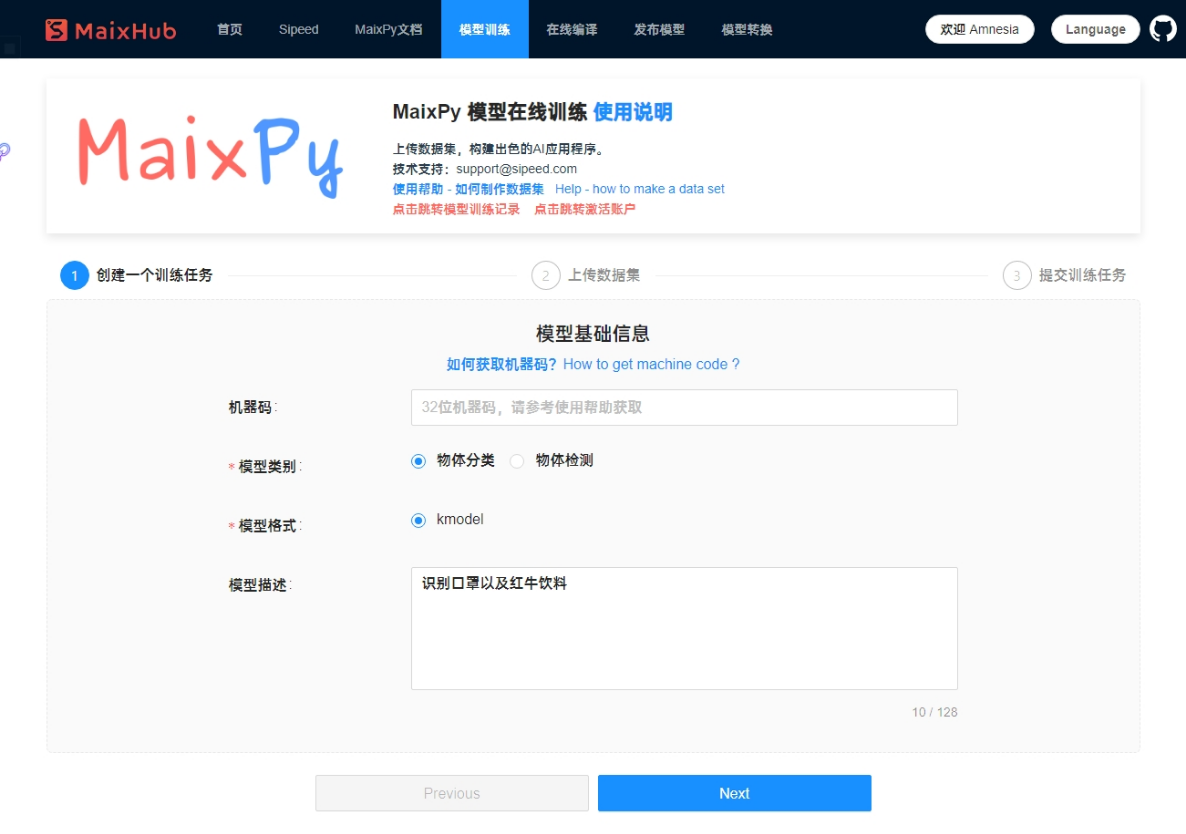Open the GitHub icon link

click(1163, 29)
